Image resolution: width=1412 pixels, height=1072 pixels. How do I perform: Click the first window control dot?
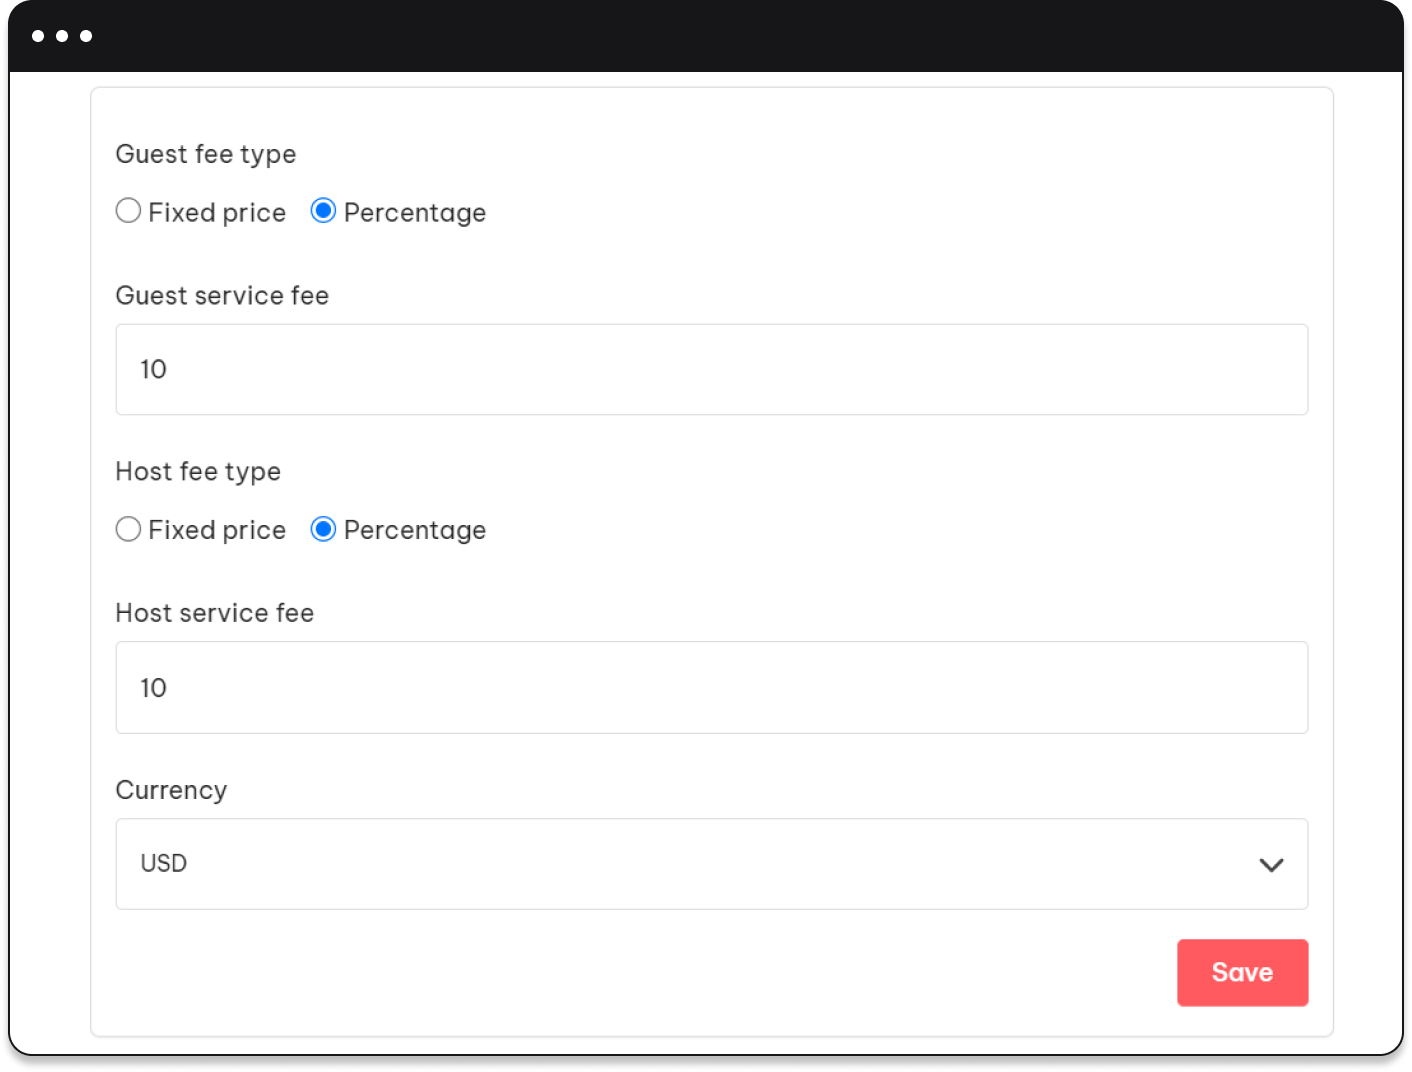click(x=38, y=36)
